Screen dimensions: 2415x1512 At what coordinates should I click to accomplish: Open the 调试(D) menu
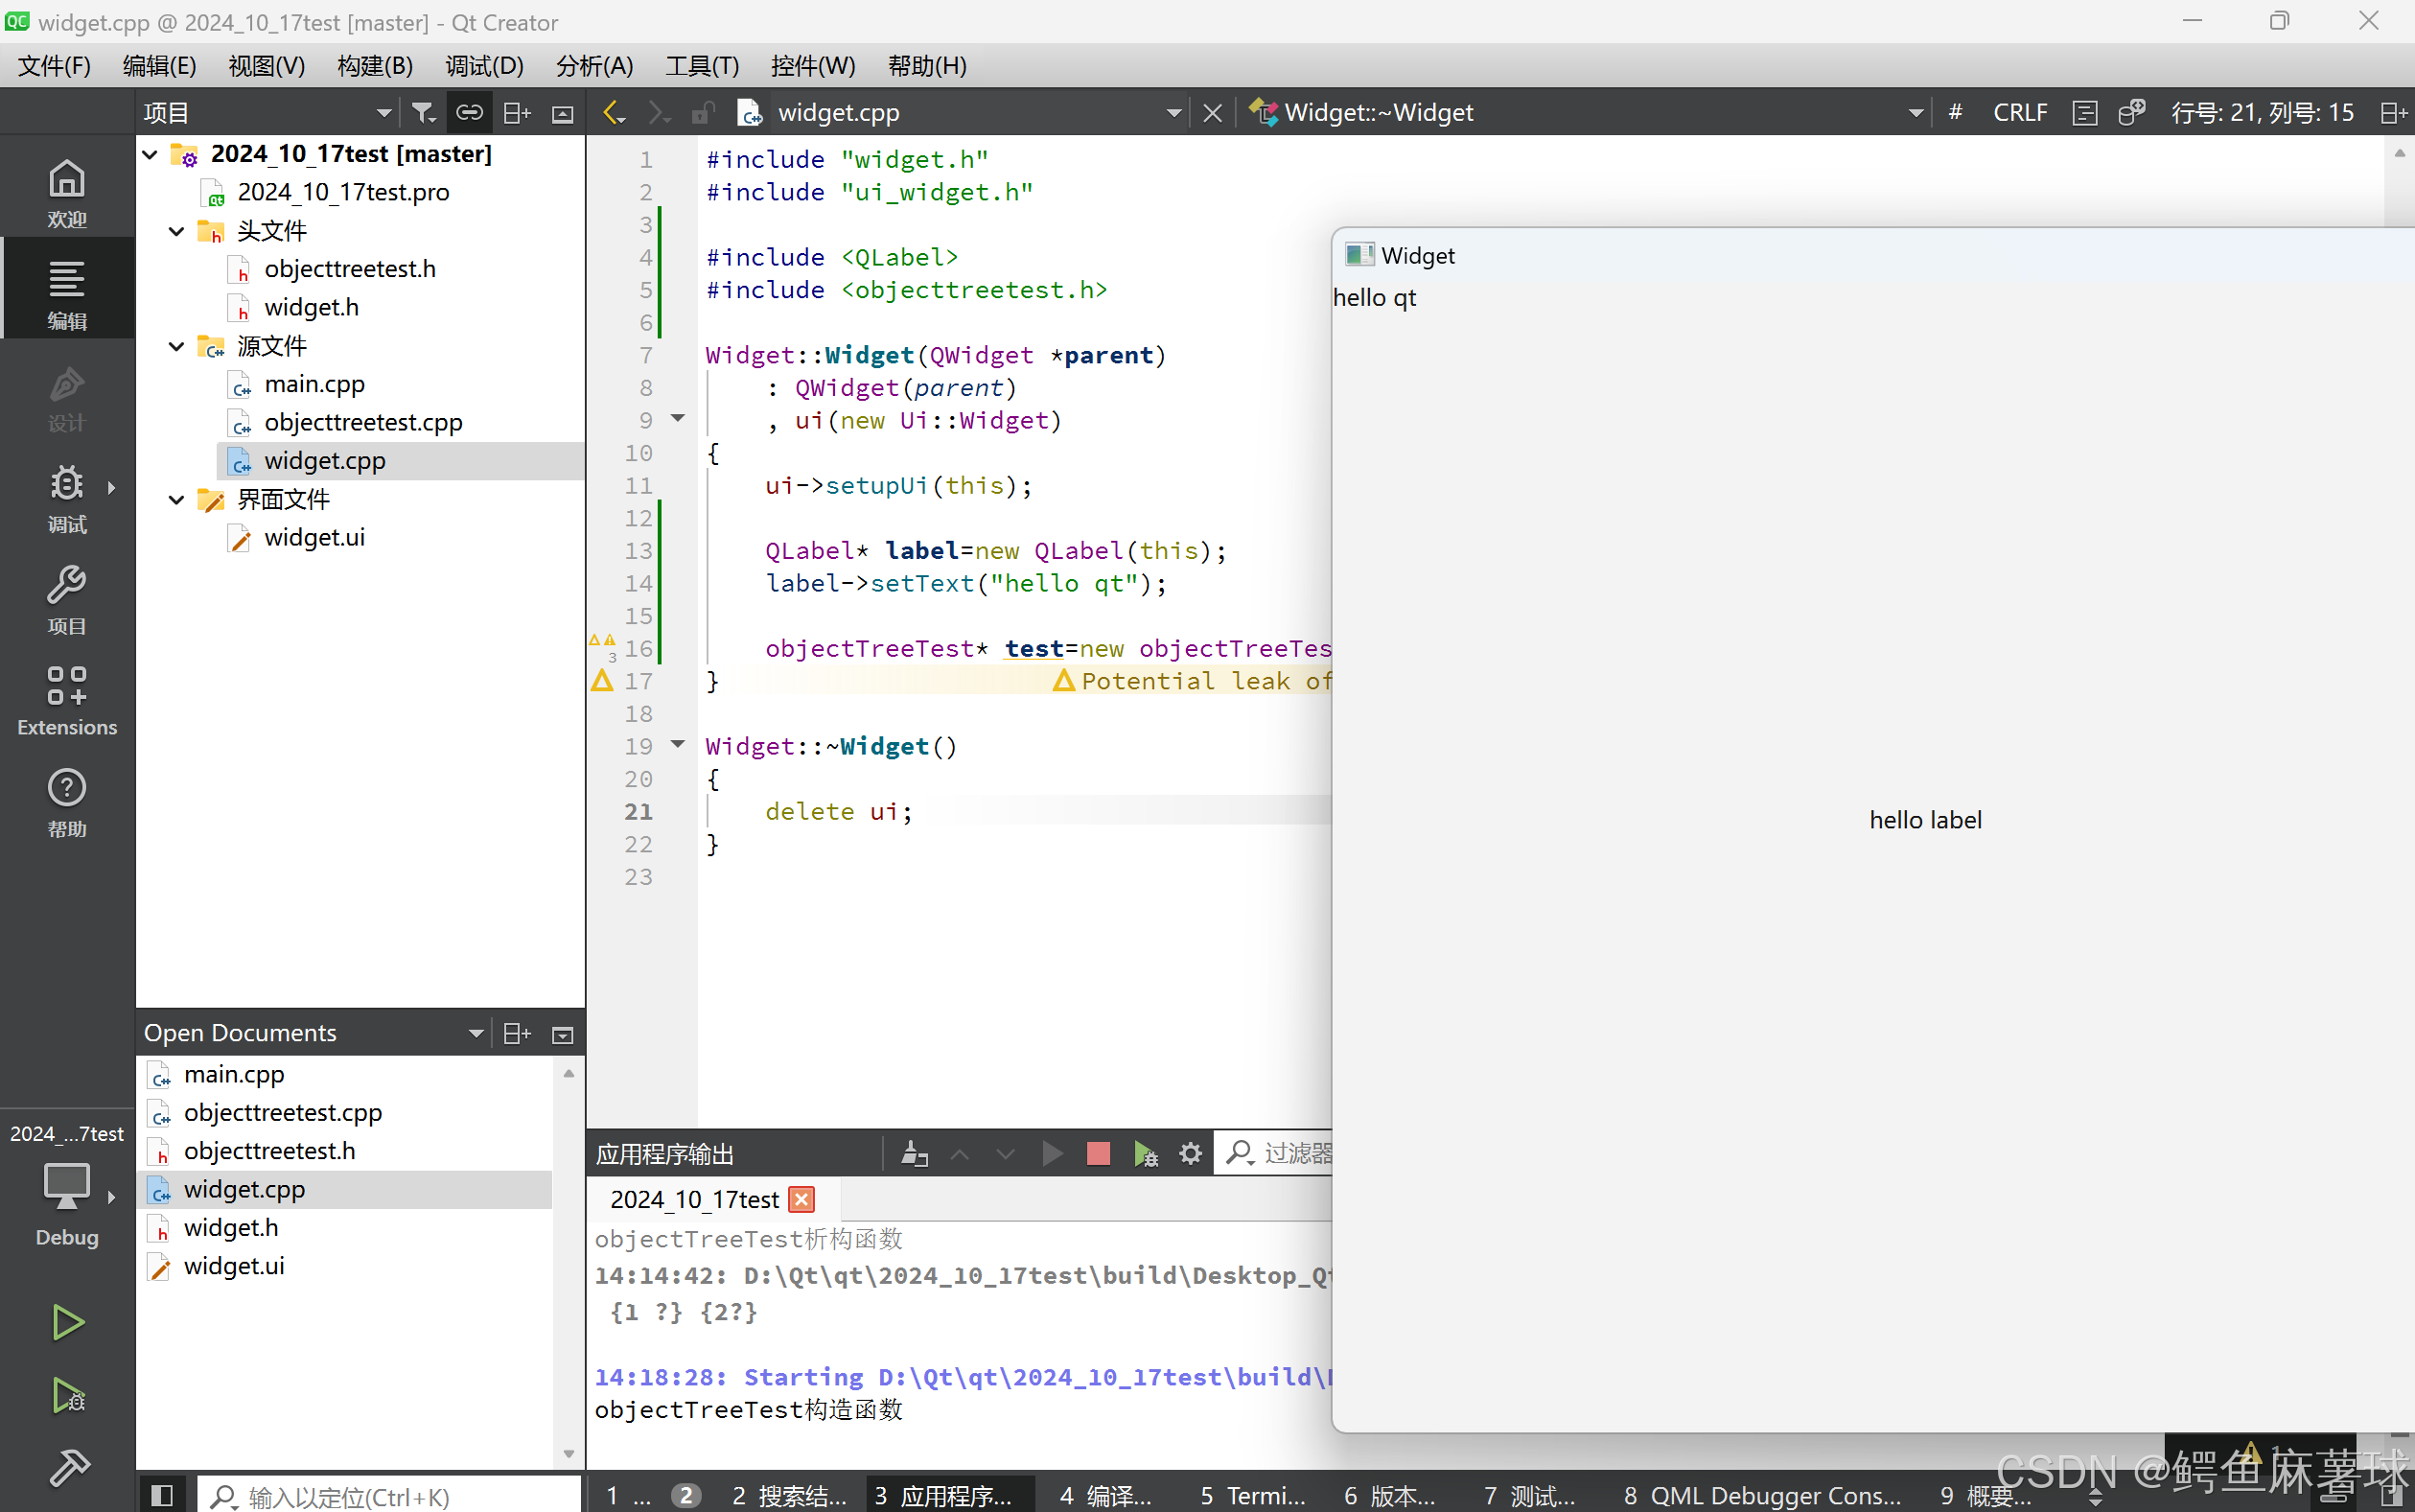tap(484, 66)
